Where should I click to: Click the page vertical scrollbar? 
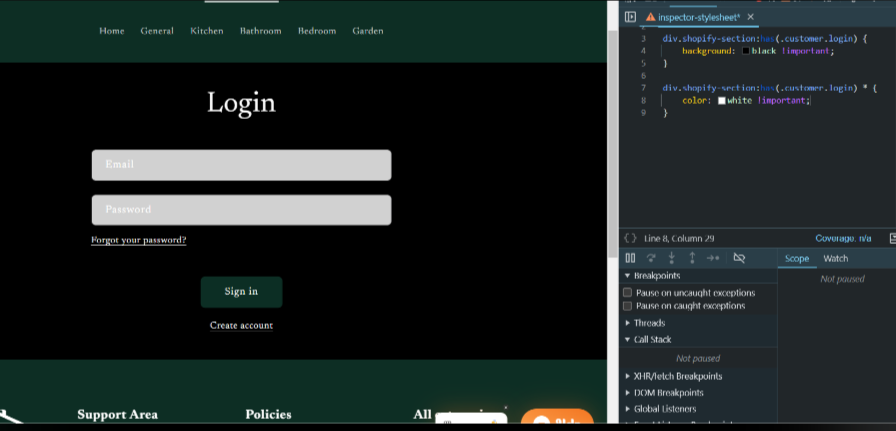pos(613,143)
